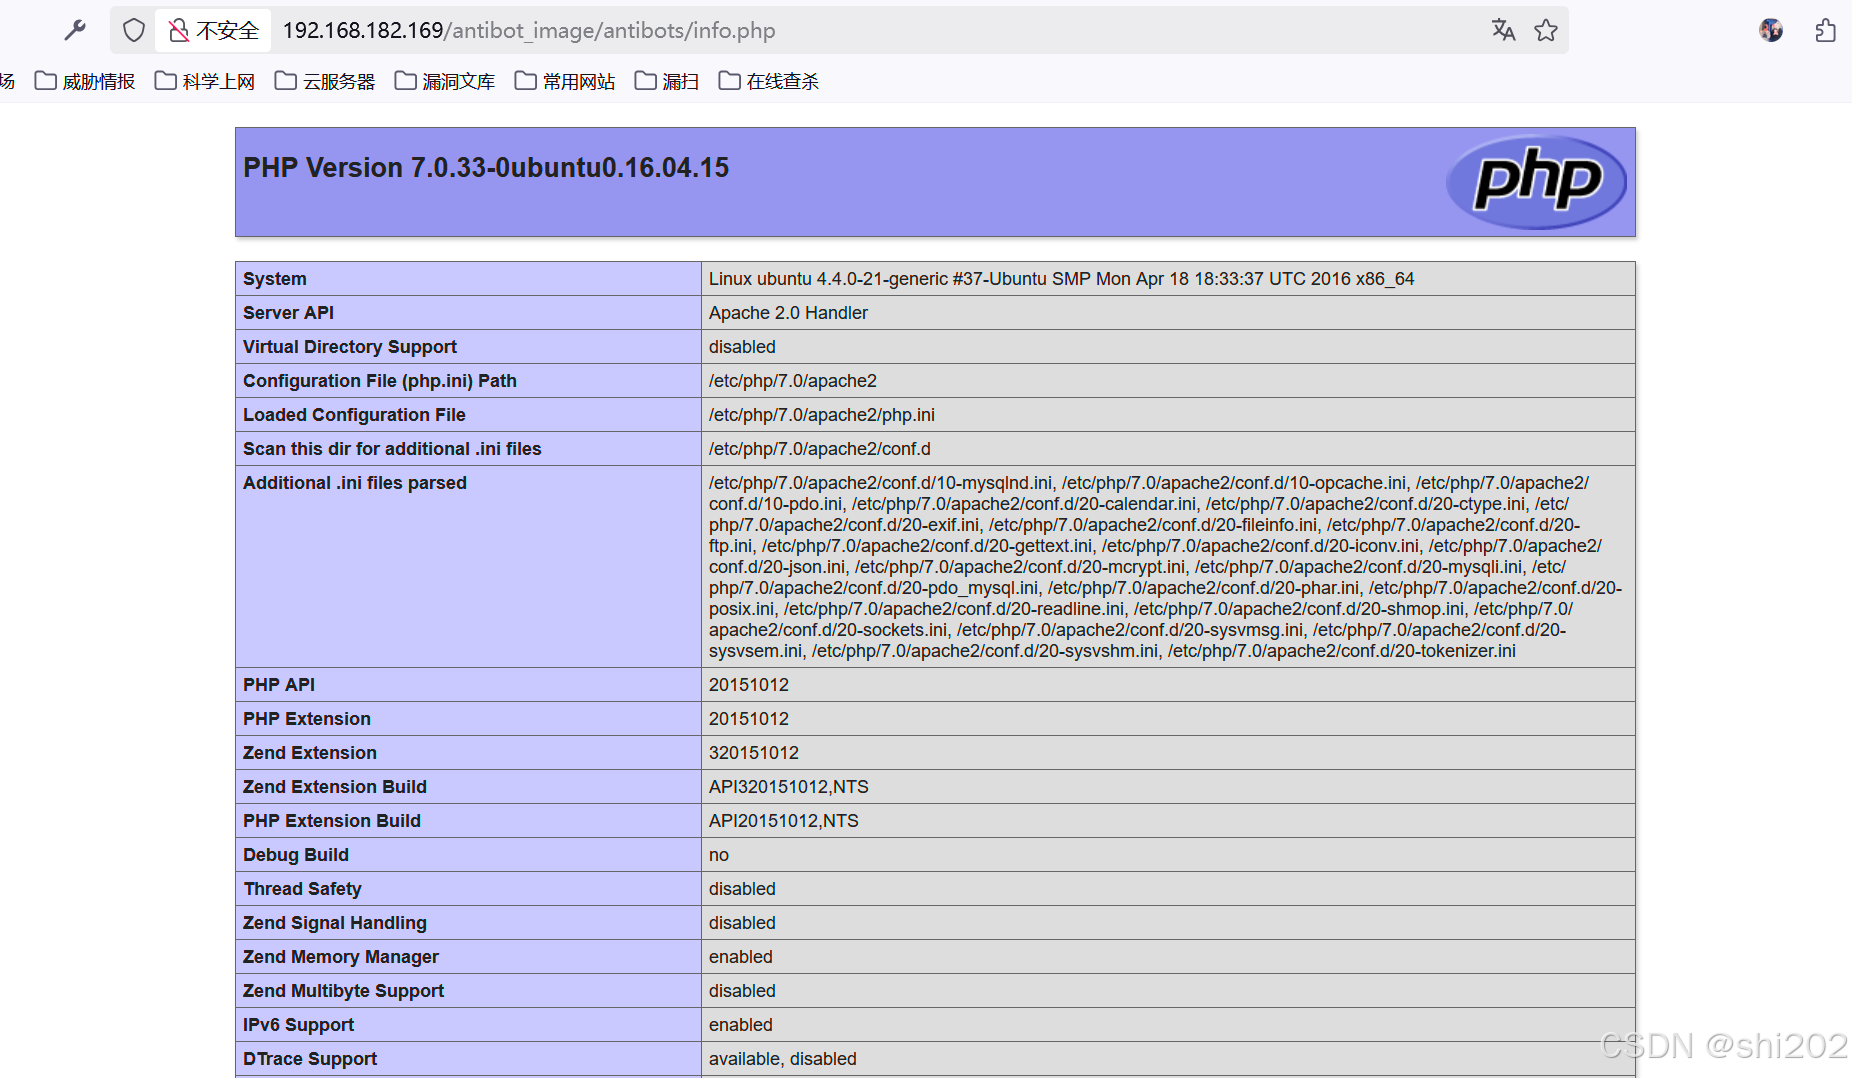This screenshot has height=1078, width=1852.
Task: Open the 漏洞文库 bookmark folder
Action: (445, 81)
